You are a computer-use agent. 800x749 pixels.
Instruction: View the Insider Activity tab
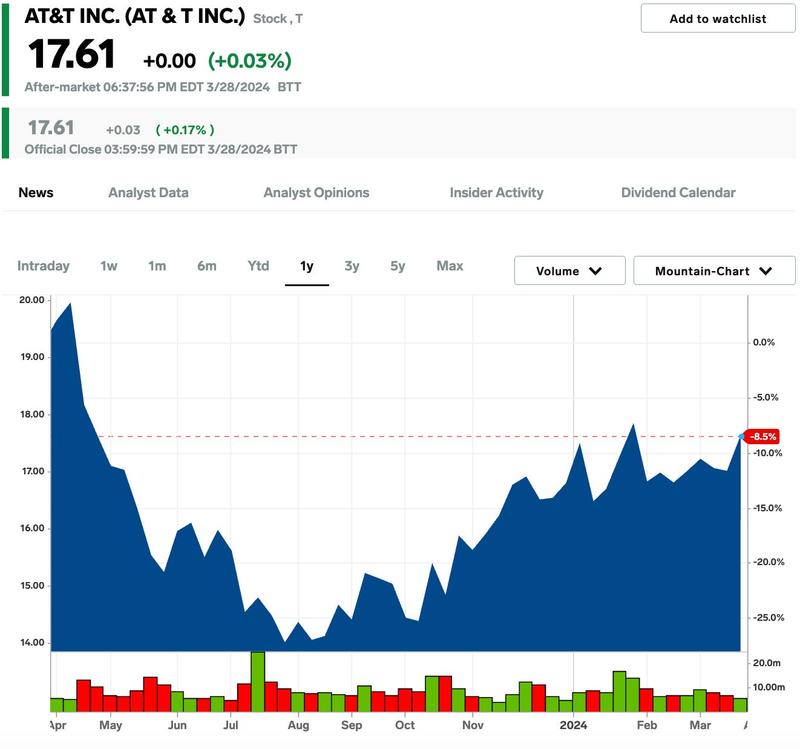pos(496,192)
